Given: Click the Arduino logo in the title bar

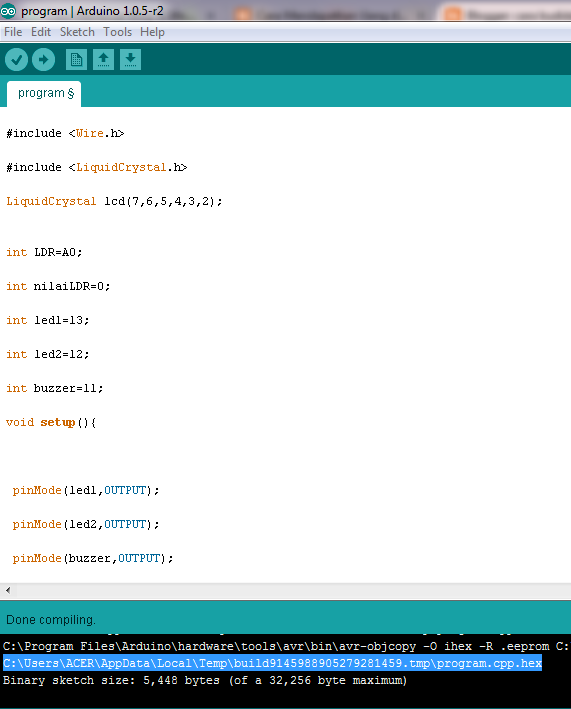Looking at the screenshot, I should [8, 10].
